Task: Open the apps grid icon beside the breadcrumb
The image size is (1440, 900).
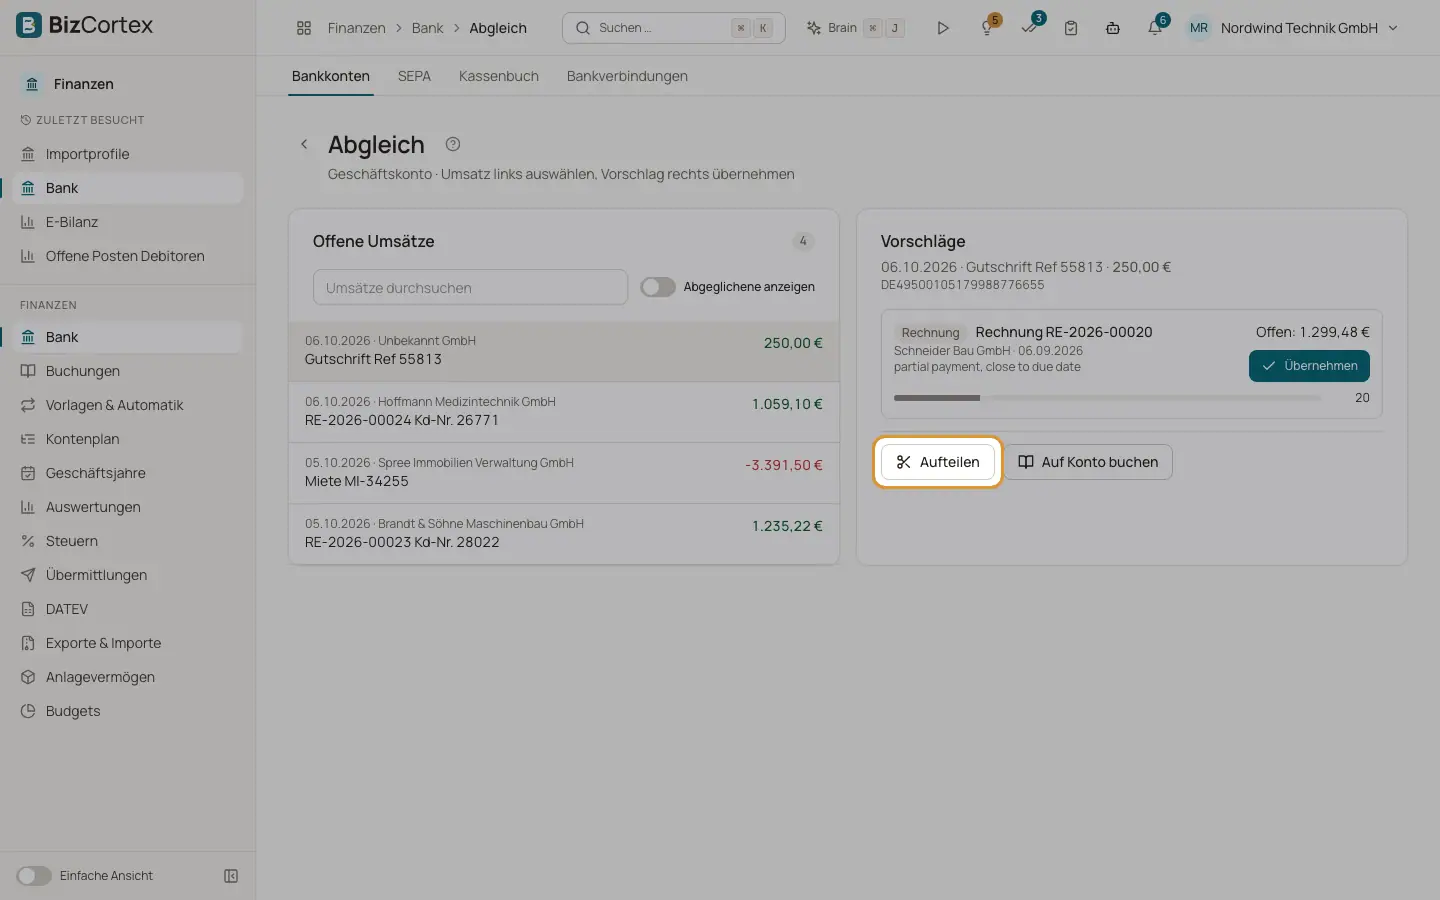Action: [x=304, y=28]
